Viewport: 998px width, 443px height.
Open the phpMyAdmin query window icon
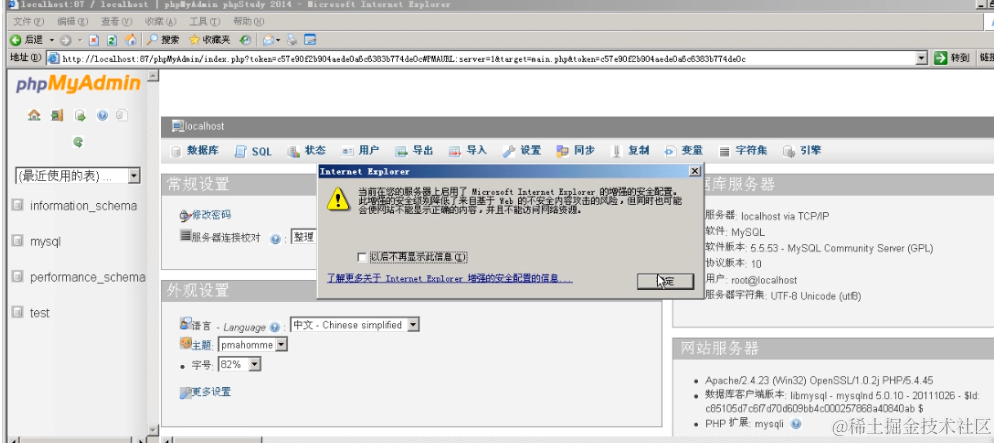coord(80,115)
